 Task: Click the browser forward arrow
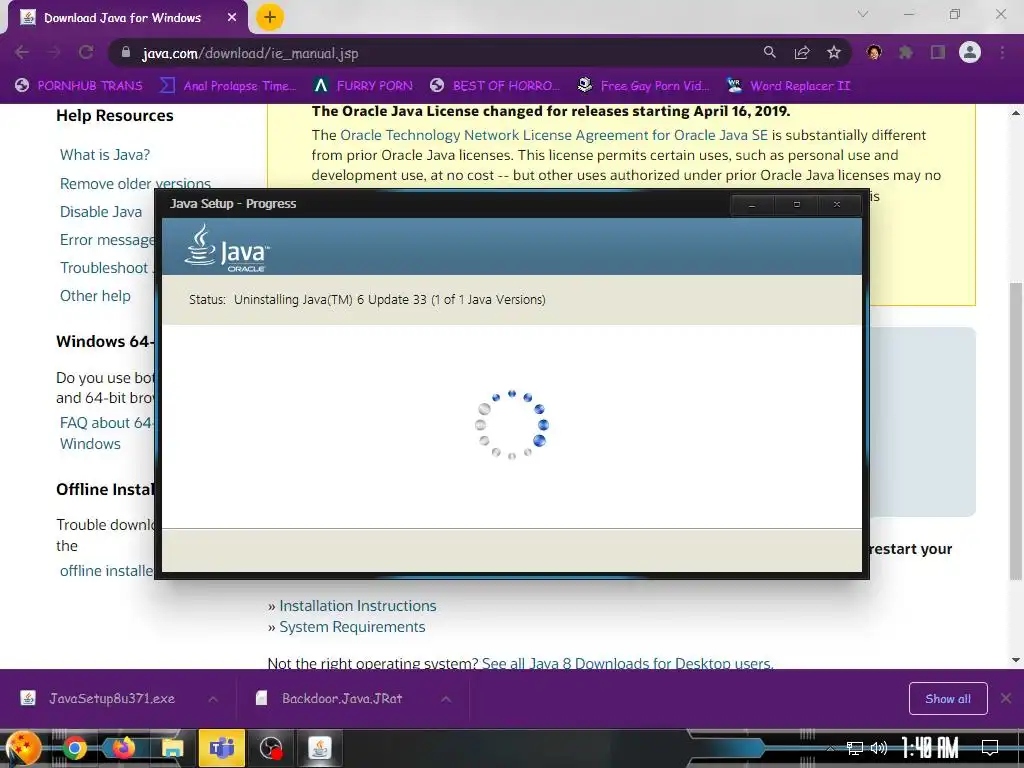(54, 53)
